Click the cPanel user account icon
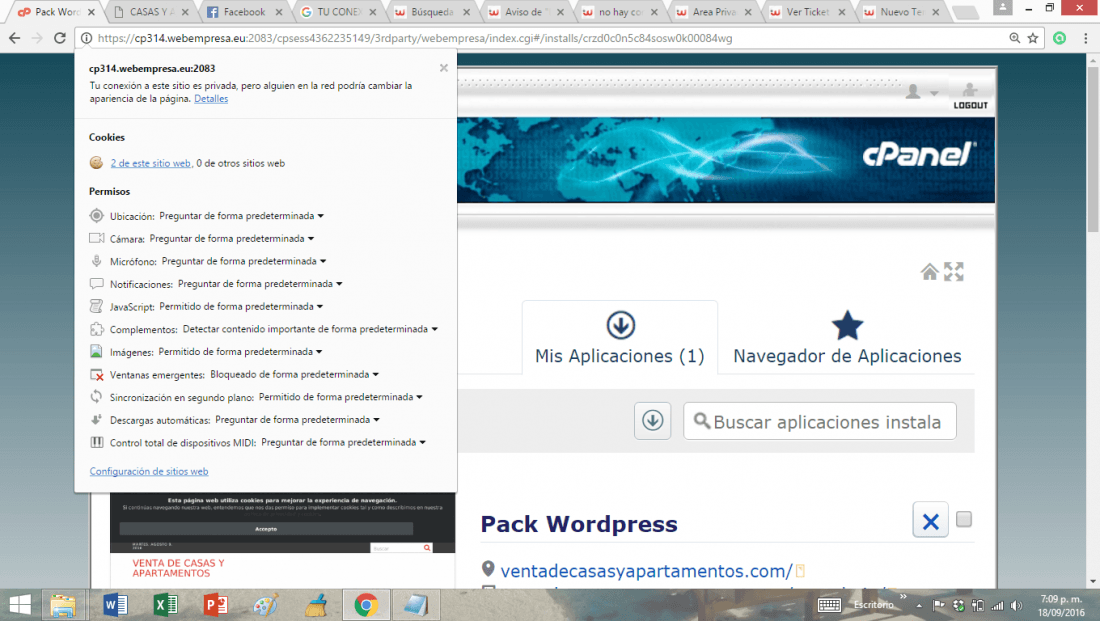The width and height of the screenshot is (1100, 621). pyautogui.click(x=913, y=92)
